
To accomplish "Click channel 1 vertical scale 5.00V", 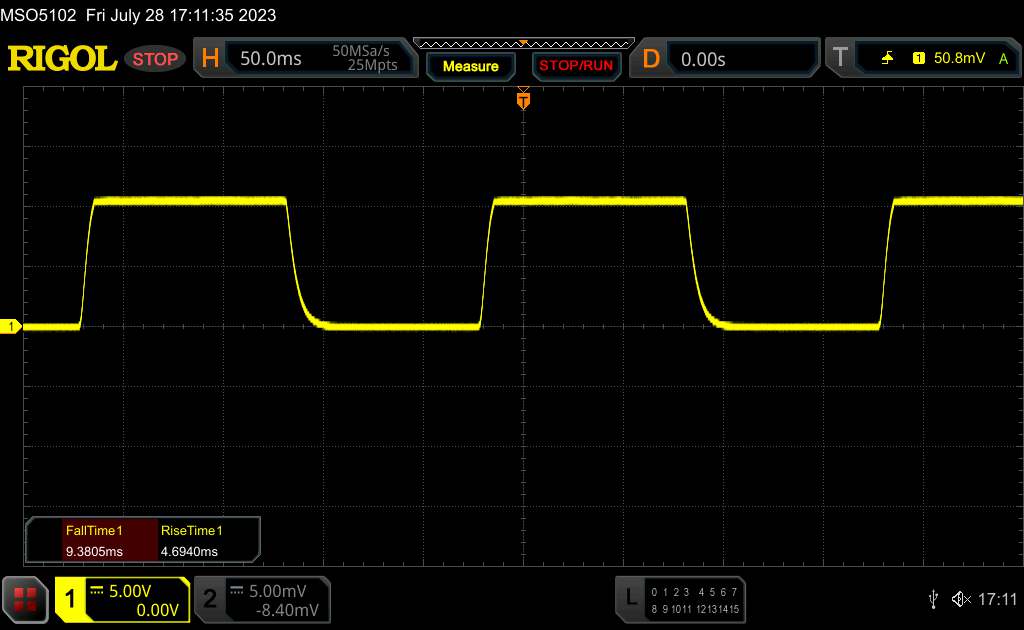I will click(x=130, y=591).
